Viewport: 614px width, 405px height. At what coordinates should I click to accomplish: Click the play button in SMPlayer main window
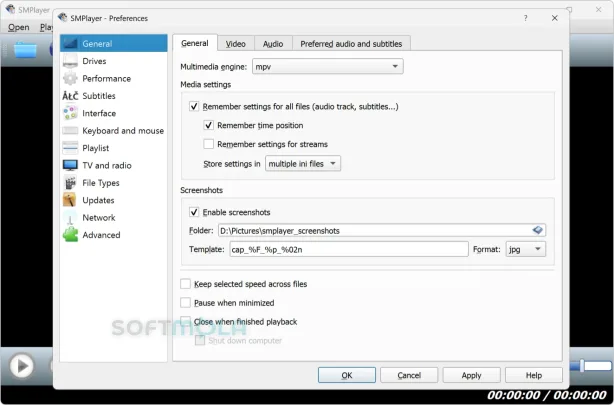(x=21, y=366)
